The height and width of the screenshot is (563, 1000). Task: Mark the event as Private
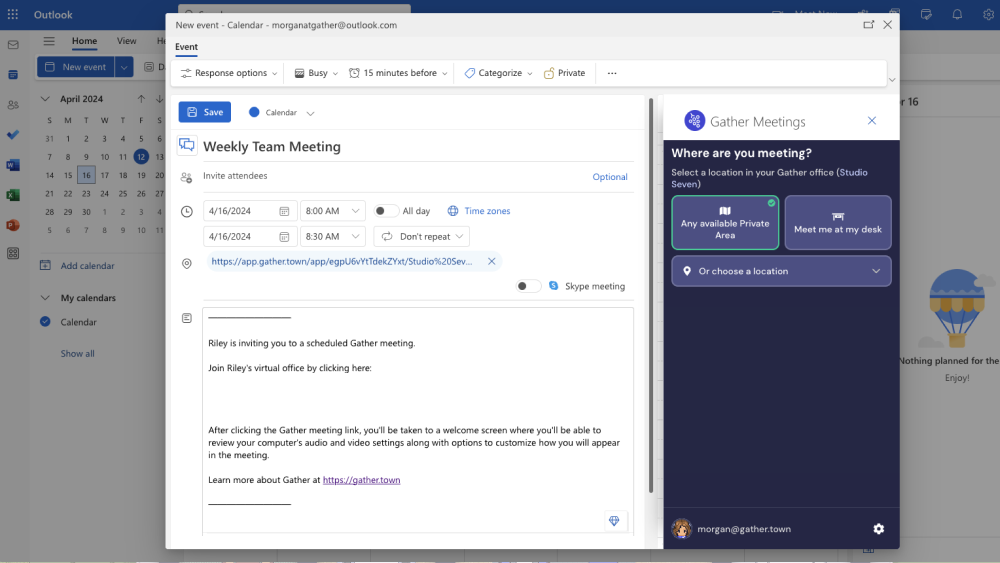point(564,73)
